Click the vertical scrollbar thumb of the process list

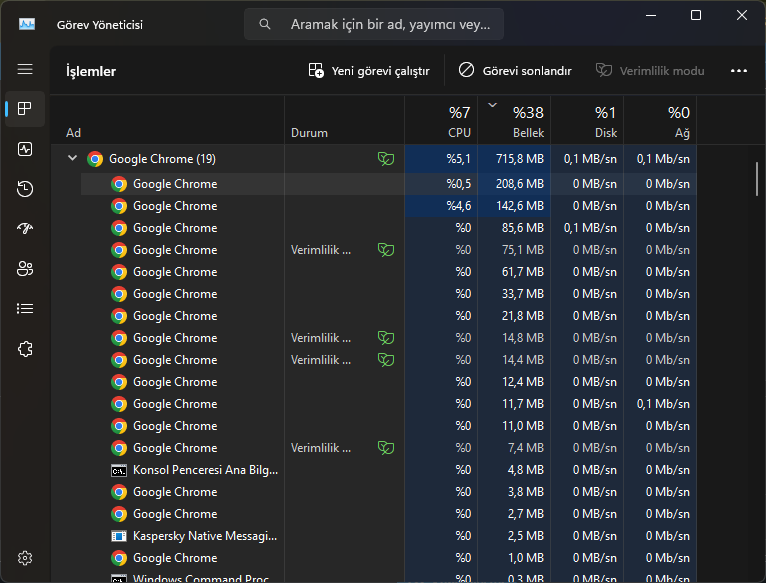click(757, 179)
